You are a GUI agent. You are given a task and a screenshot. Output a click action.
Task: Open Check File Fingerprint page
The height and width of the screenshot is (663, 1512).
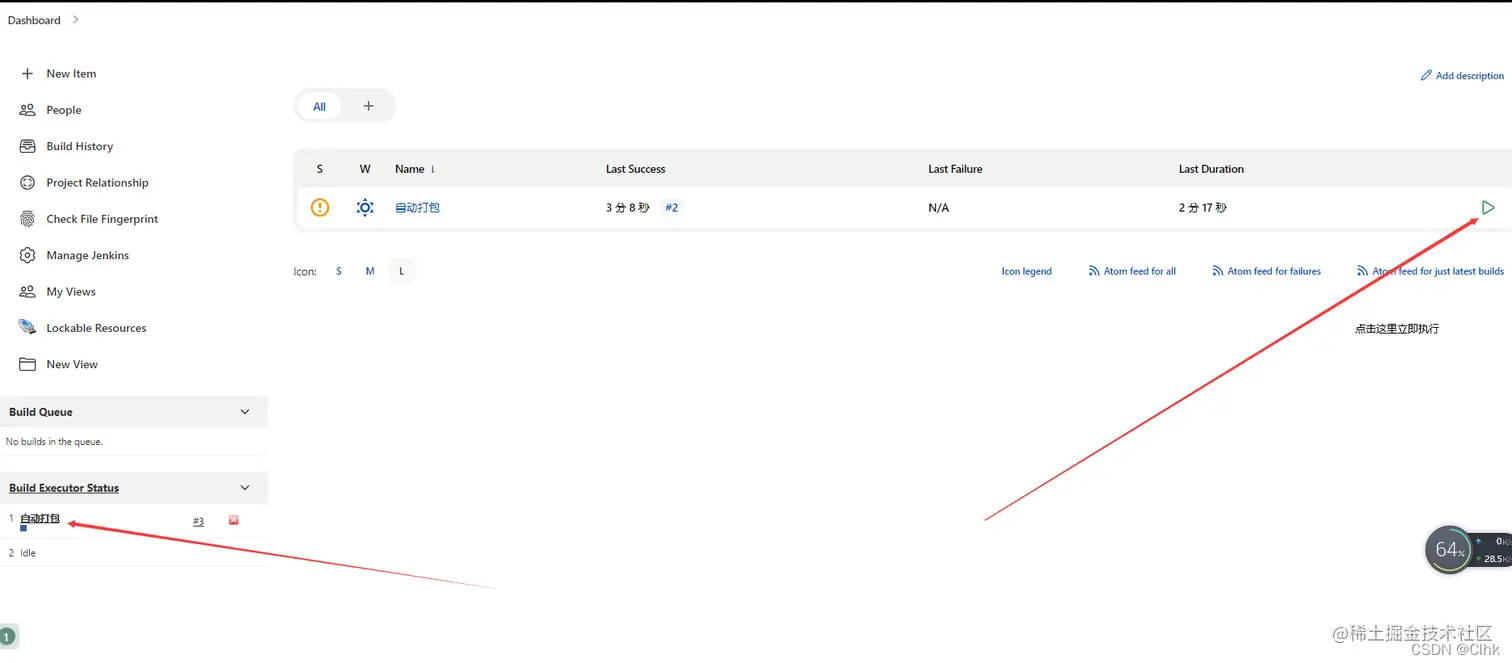point(102,219)
